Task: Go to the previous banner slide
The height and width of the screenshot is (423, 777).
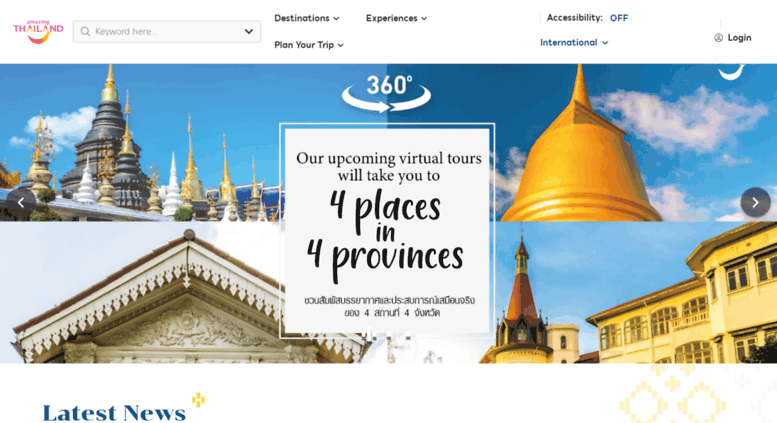Action: 21,202
